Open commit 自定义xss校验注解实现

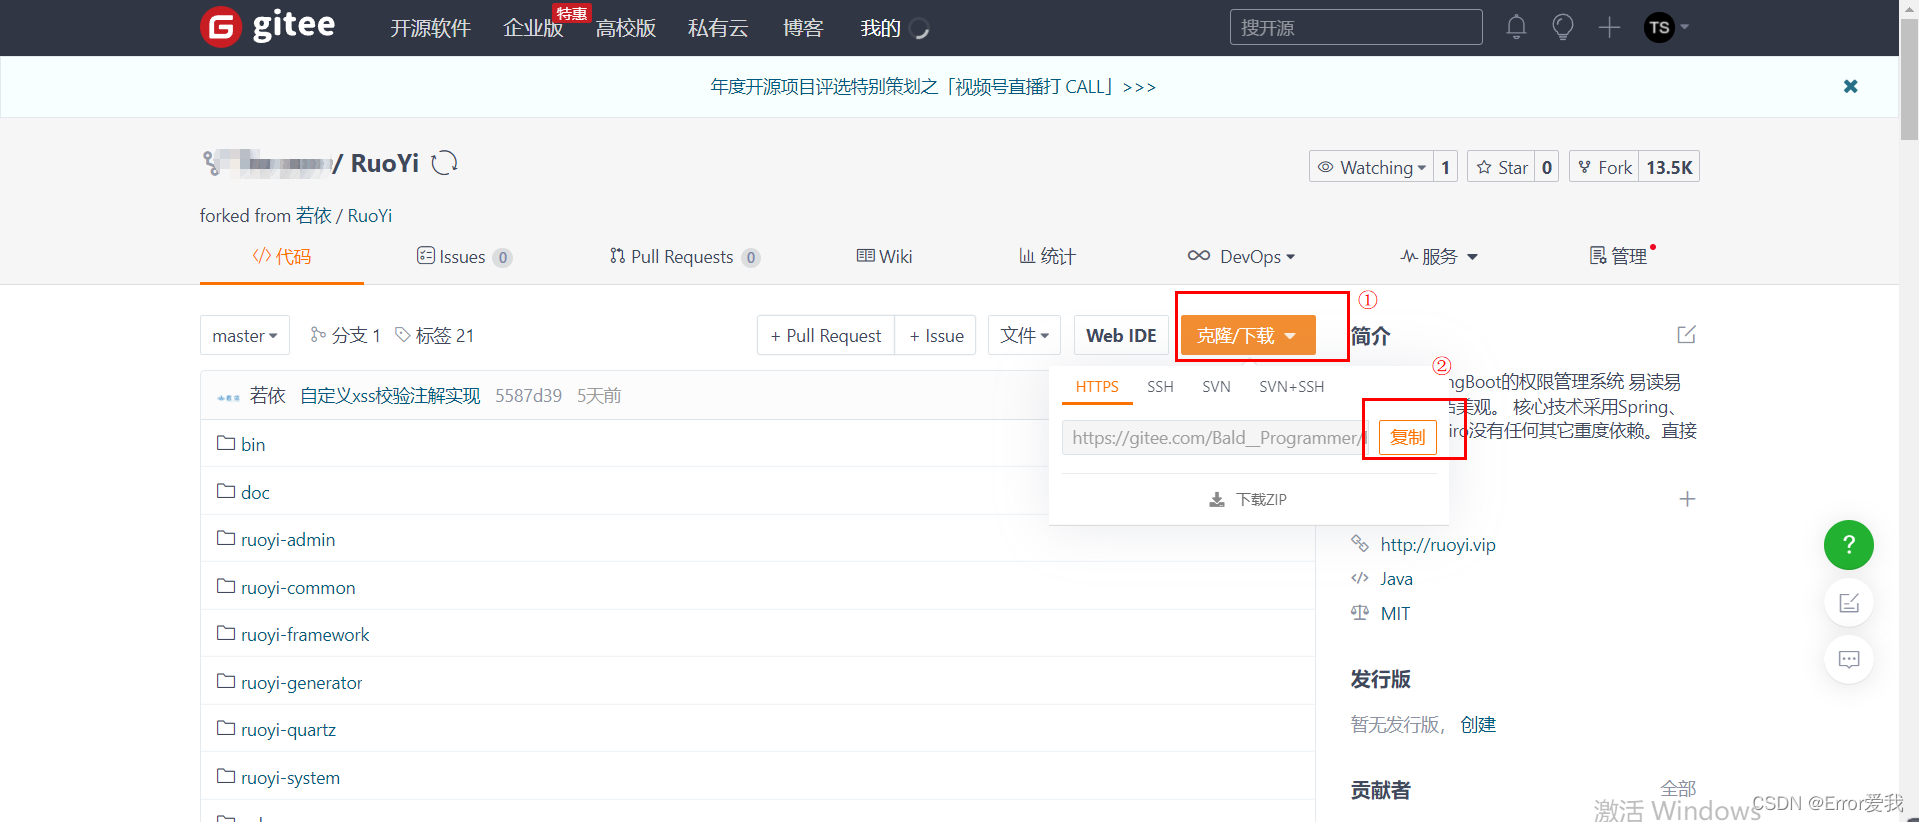[390, 395]
